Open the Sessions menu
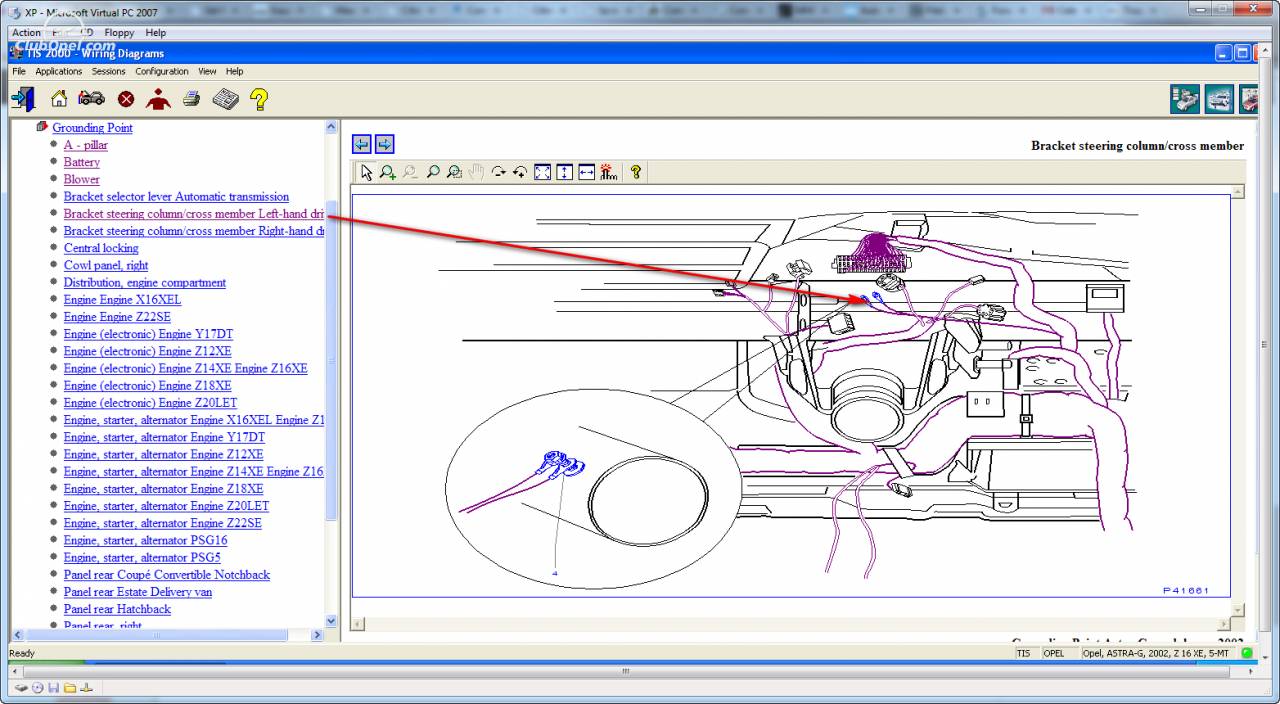The width and height of the screenshot is (1280, 704). [x=109, y=71]
